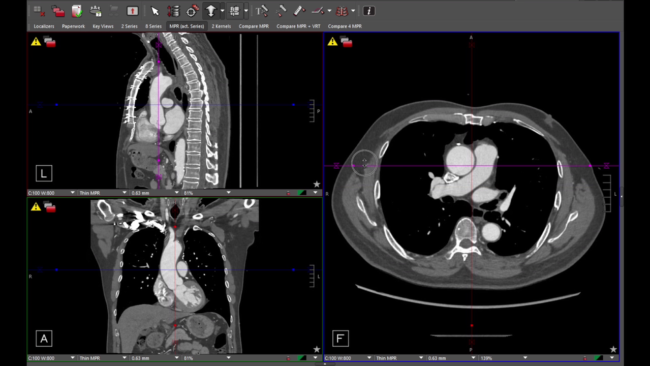Image resolution: width=650 pixels, height=366 pixels.
Task: Choose the 2 Kernels layout
Action: pos(221,26)
